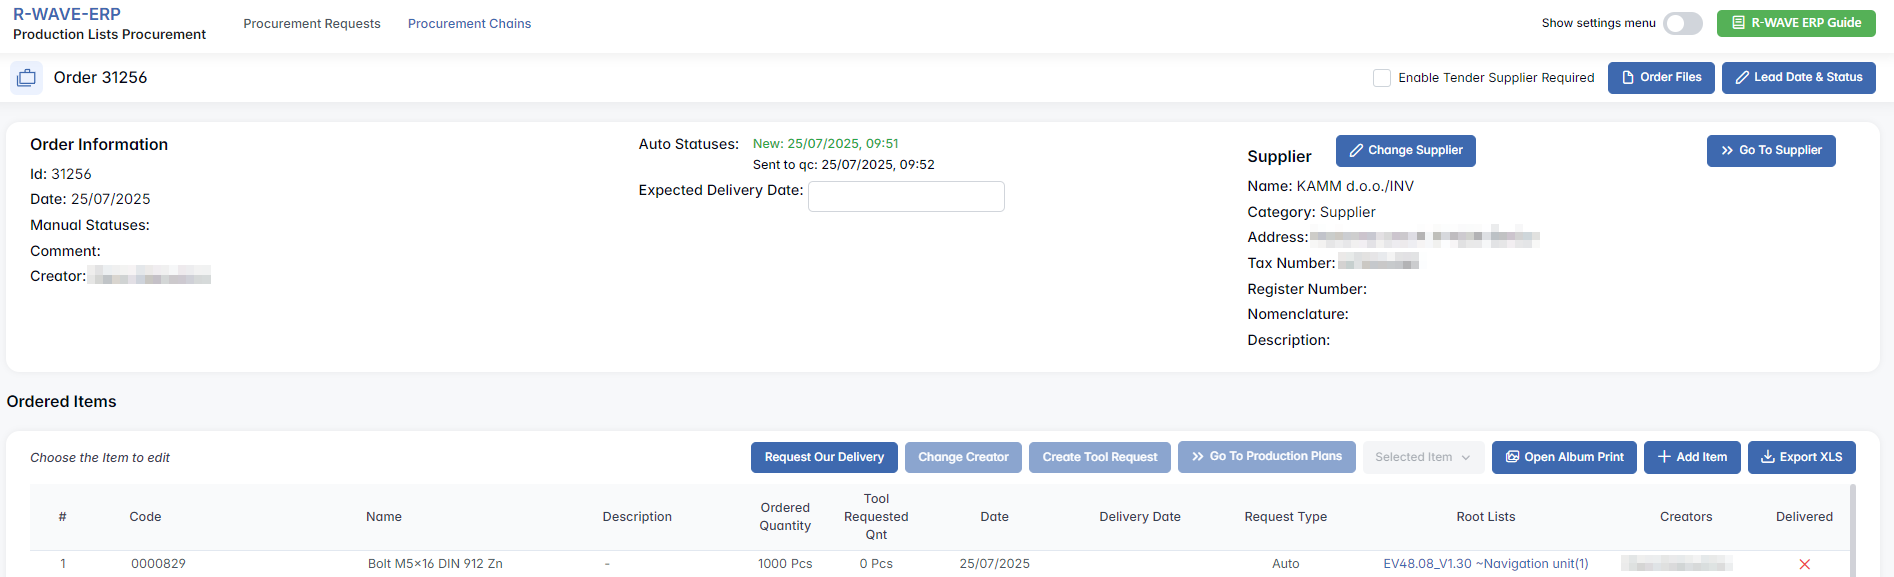Click the R-WAVE-ERP logo link

click(x=67, y=14)
